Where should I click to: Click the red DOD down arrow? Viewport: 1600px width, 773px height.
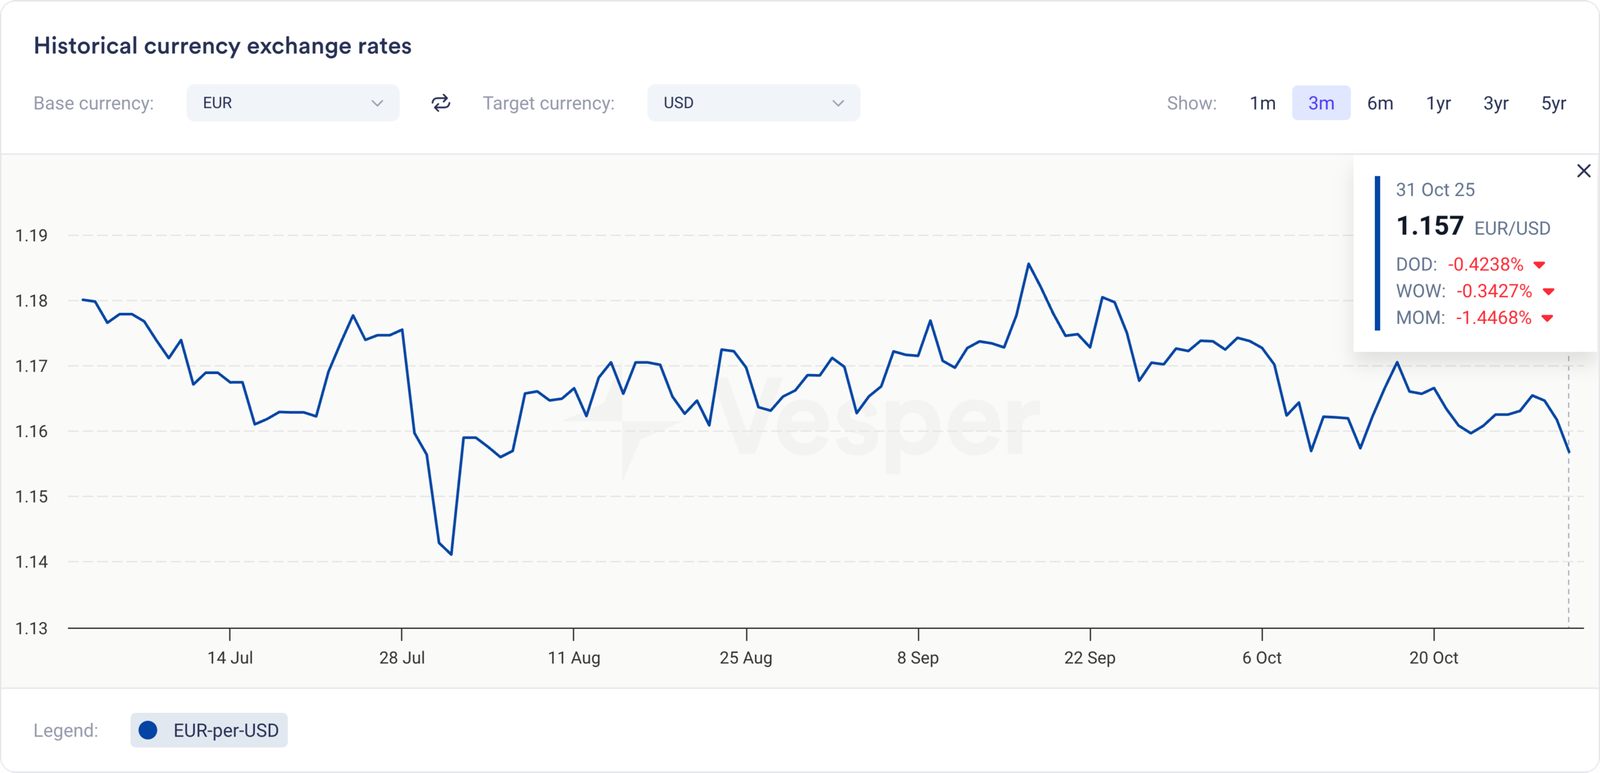(1540, 265)
